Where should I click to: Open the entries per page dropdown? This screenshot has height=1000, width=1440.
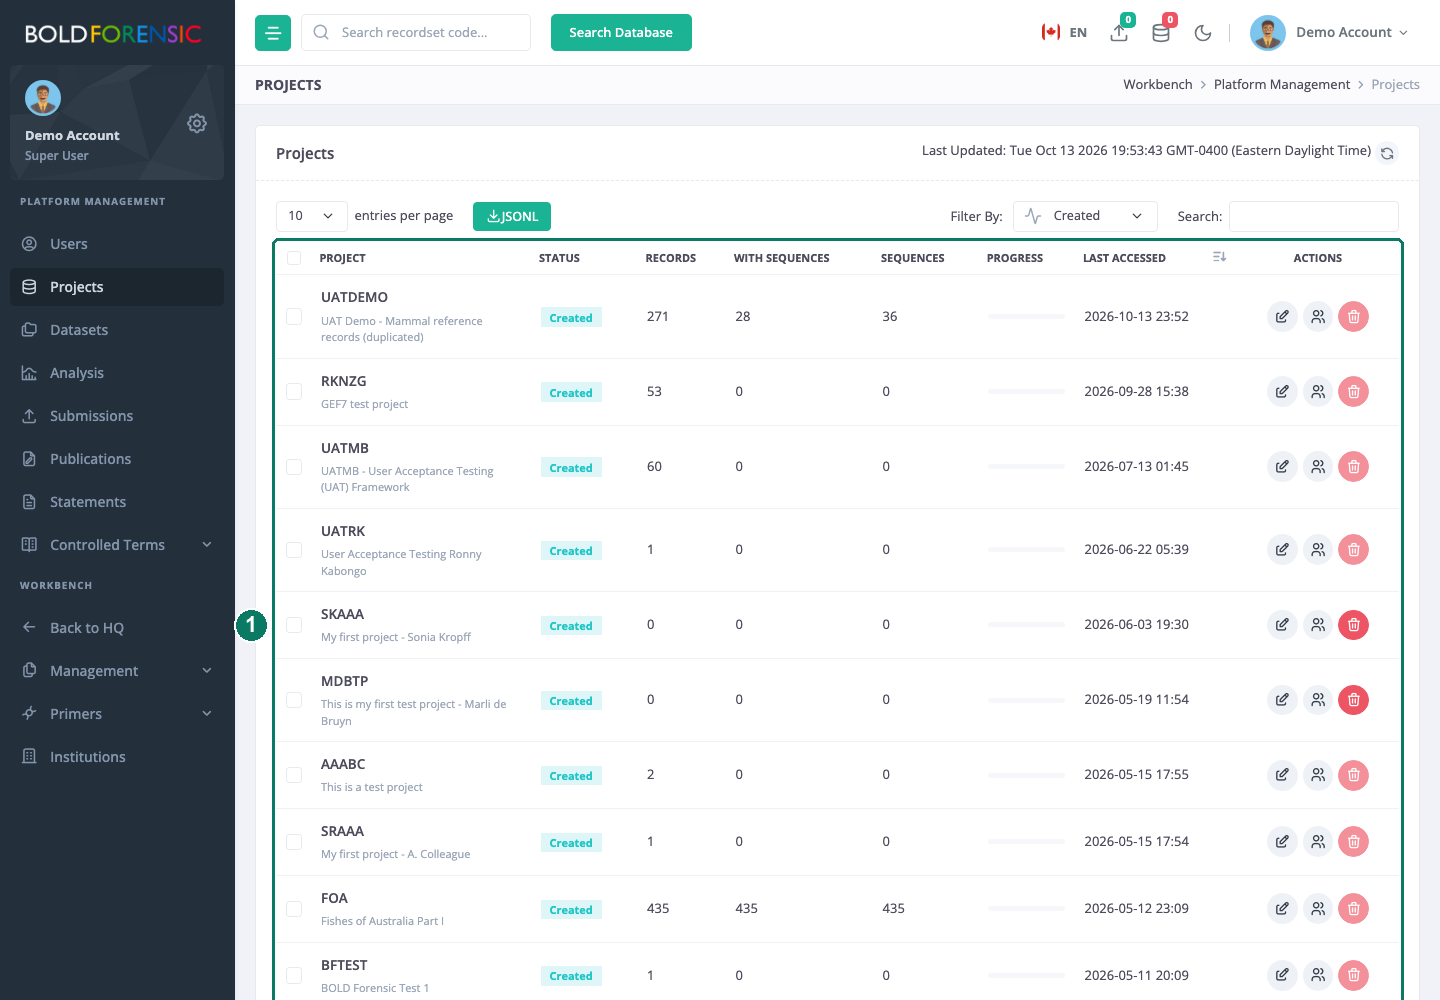[x=311, y=216]
